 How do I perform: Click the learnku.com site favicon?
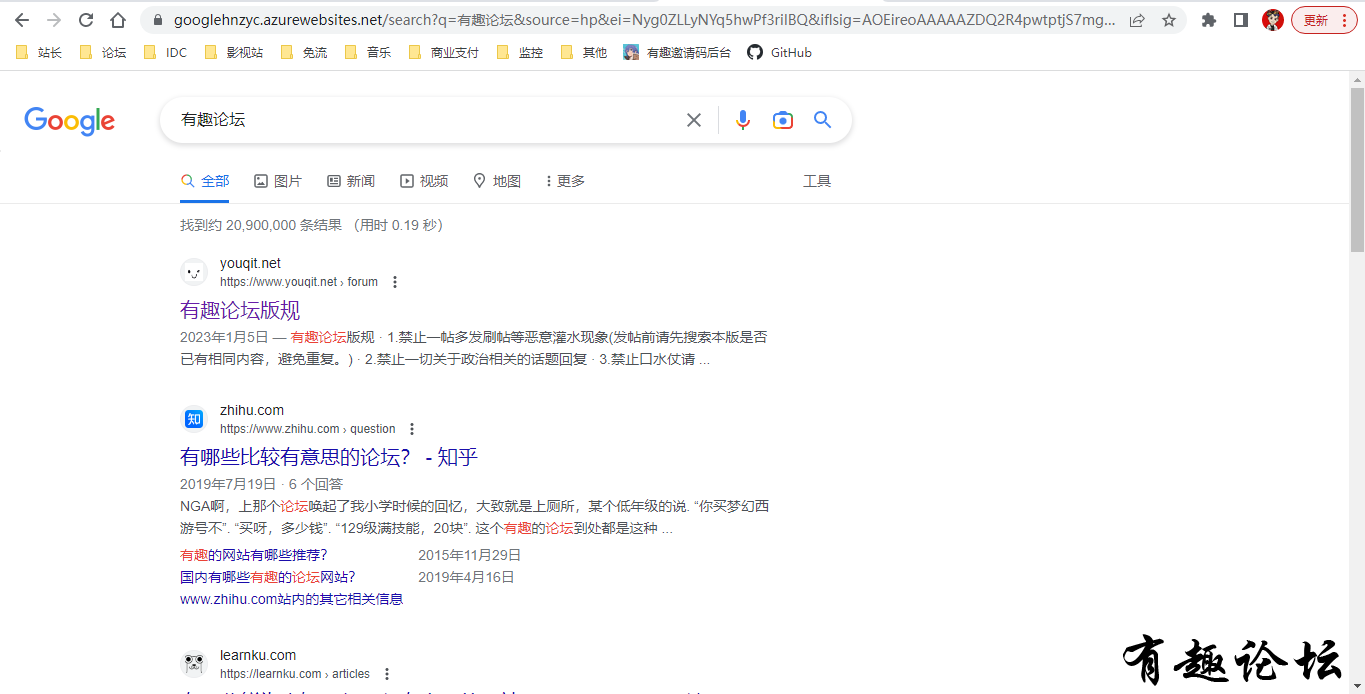coord(194,664)
